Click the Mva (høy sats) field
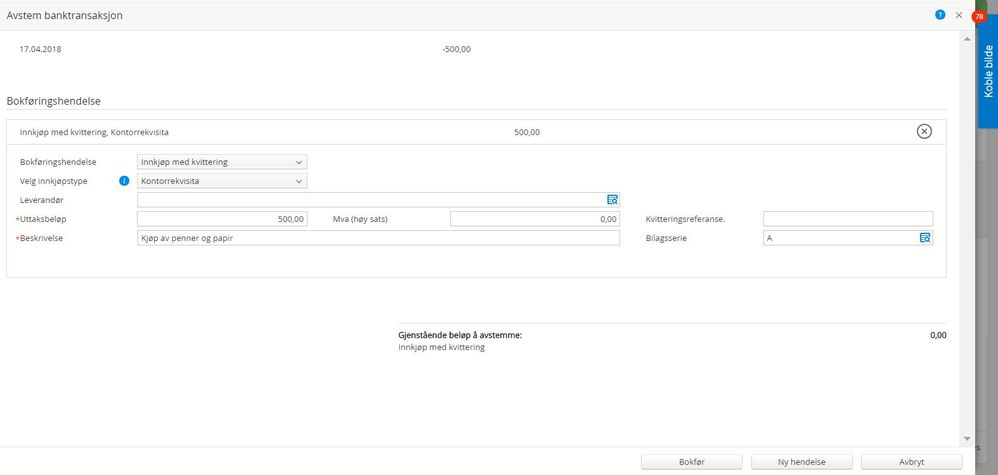 pyautogui.click(x=535, y=219)
